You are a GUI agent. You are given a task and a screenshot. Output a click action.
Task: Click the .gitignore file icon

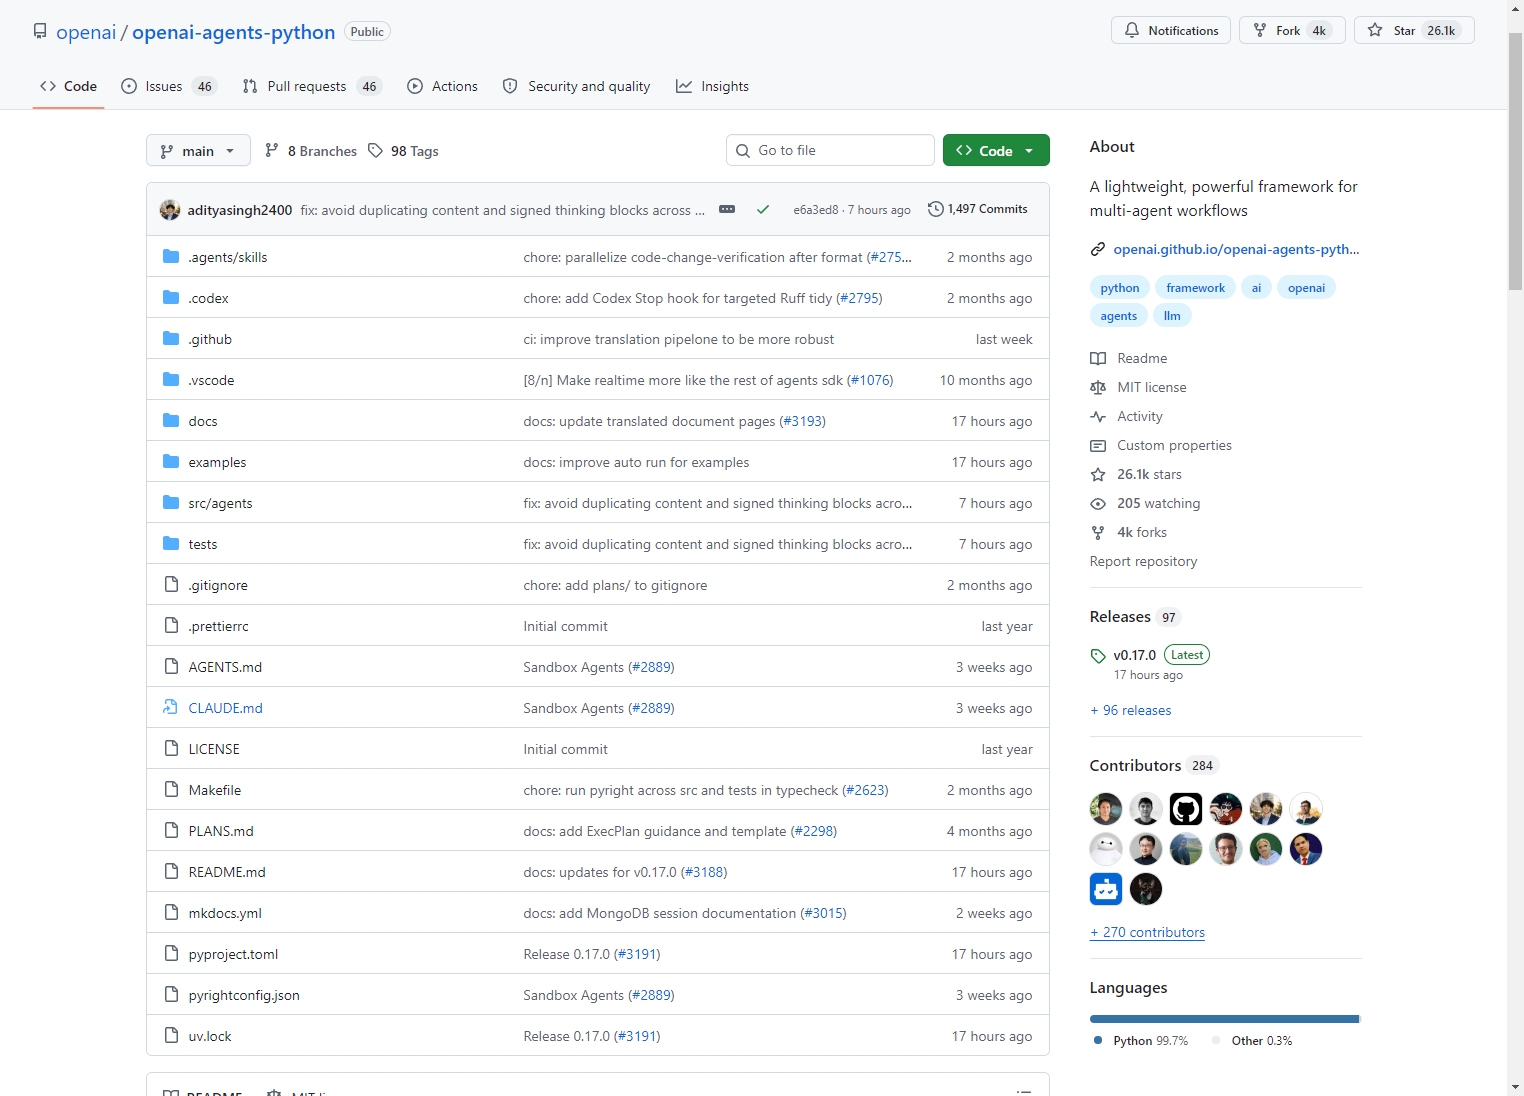(171, 584)
